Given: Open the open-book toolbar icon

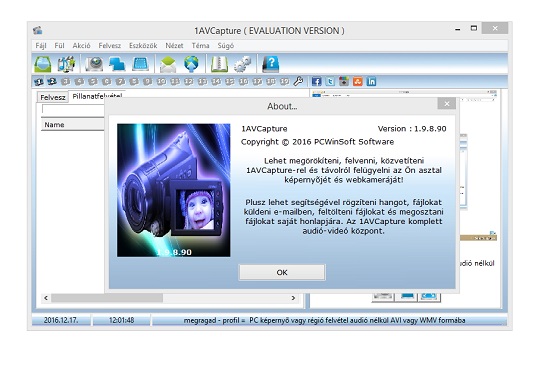Looking at the screenshot, I should [x=219, y=64].
